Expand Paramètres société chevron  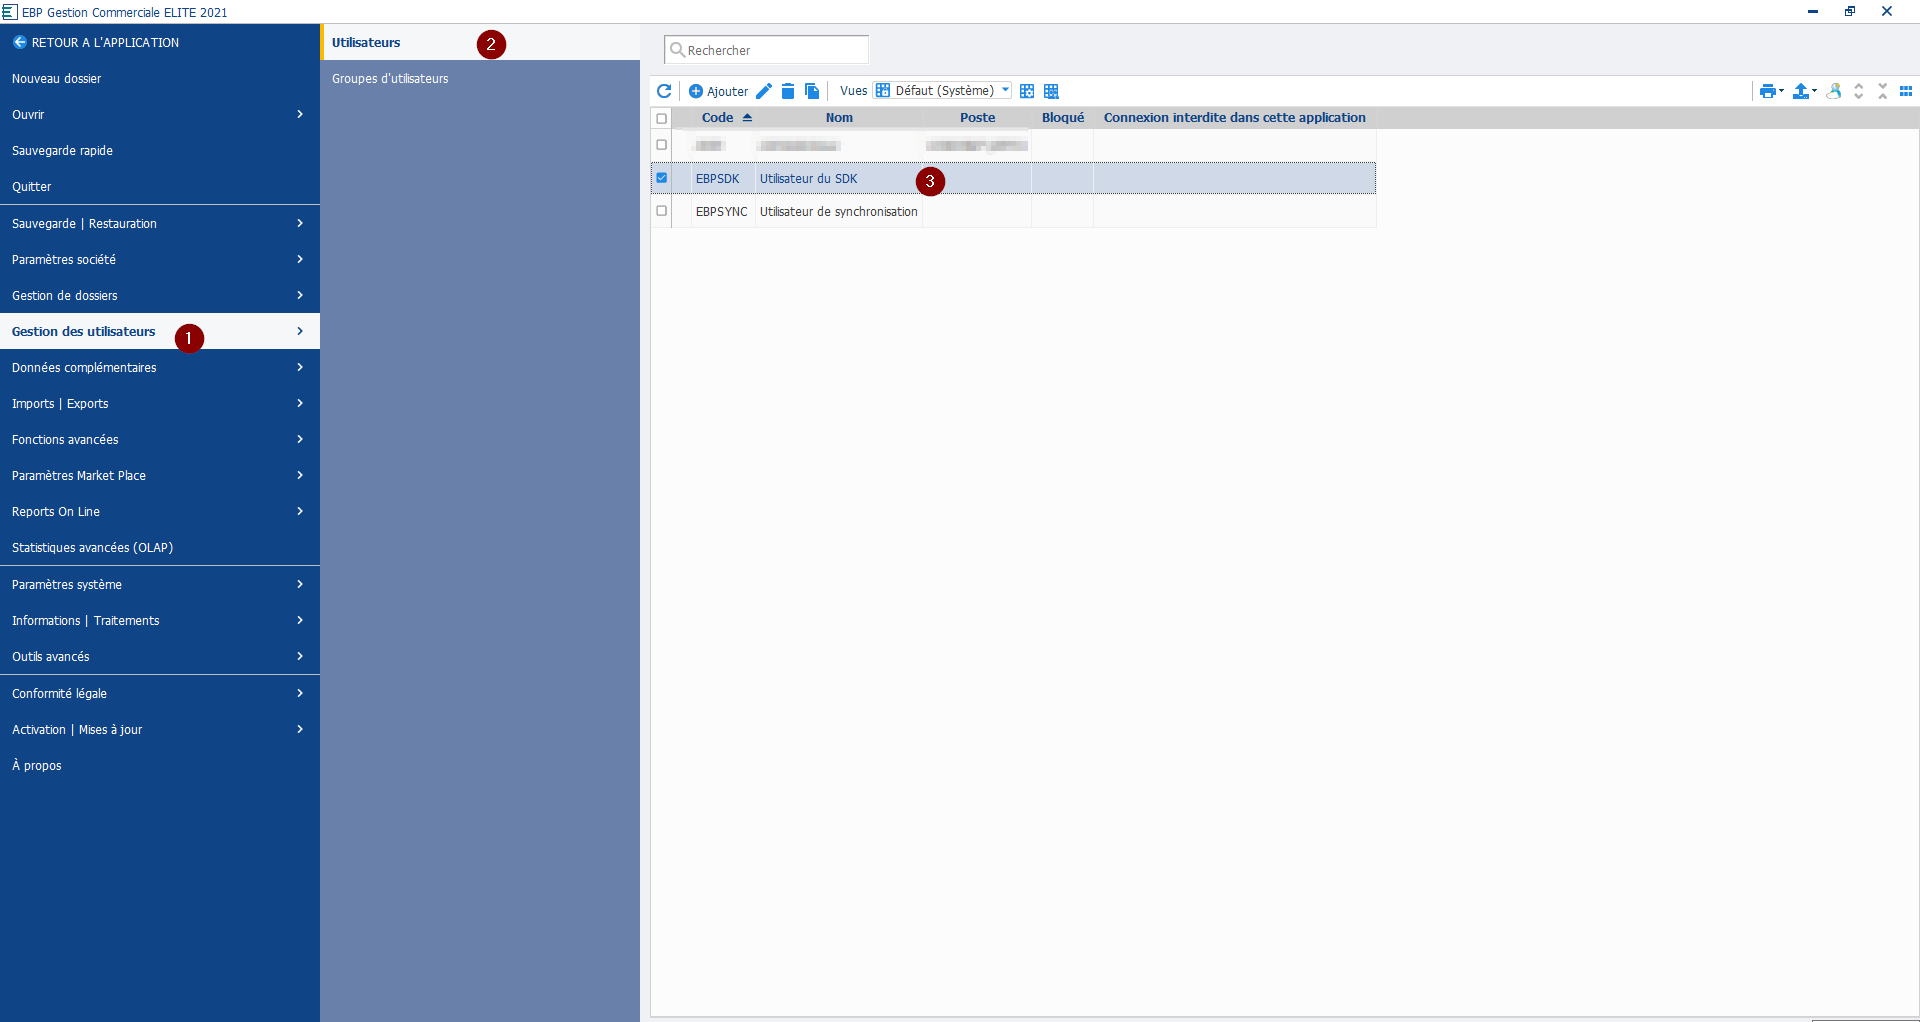point(300,259)
